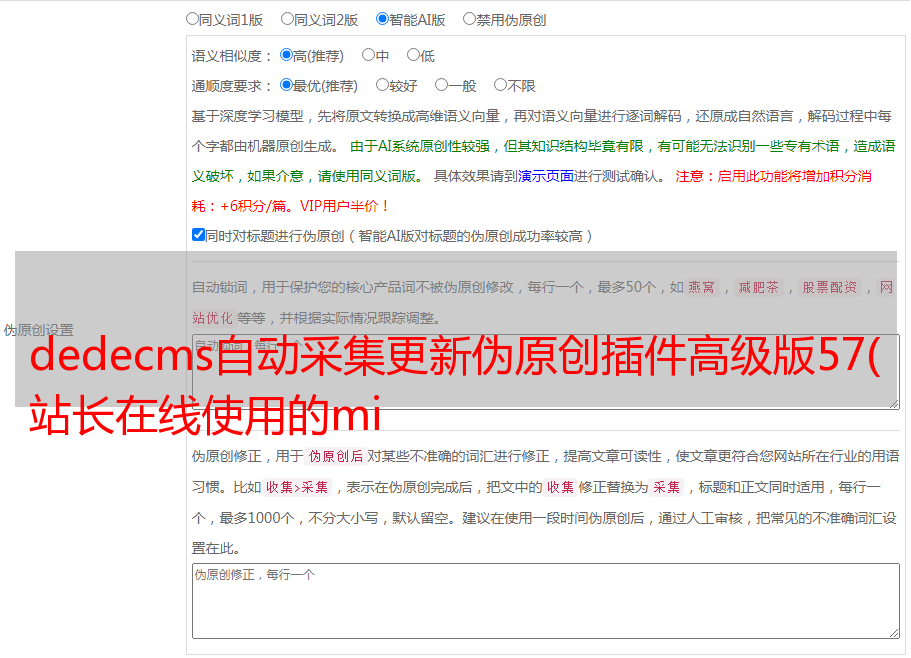The width and height of the screenshot is (911, 658).
Task: Set 通顺度要求 to 不限
Action: [x=500, y=85]
